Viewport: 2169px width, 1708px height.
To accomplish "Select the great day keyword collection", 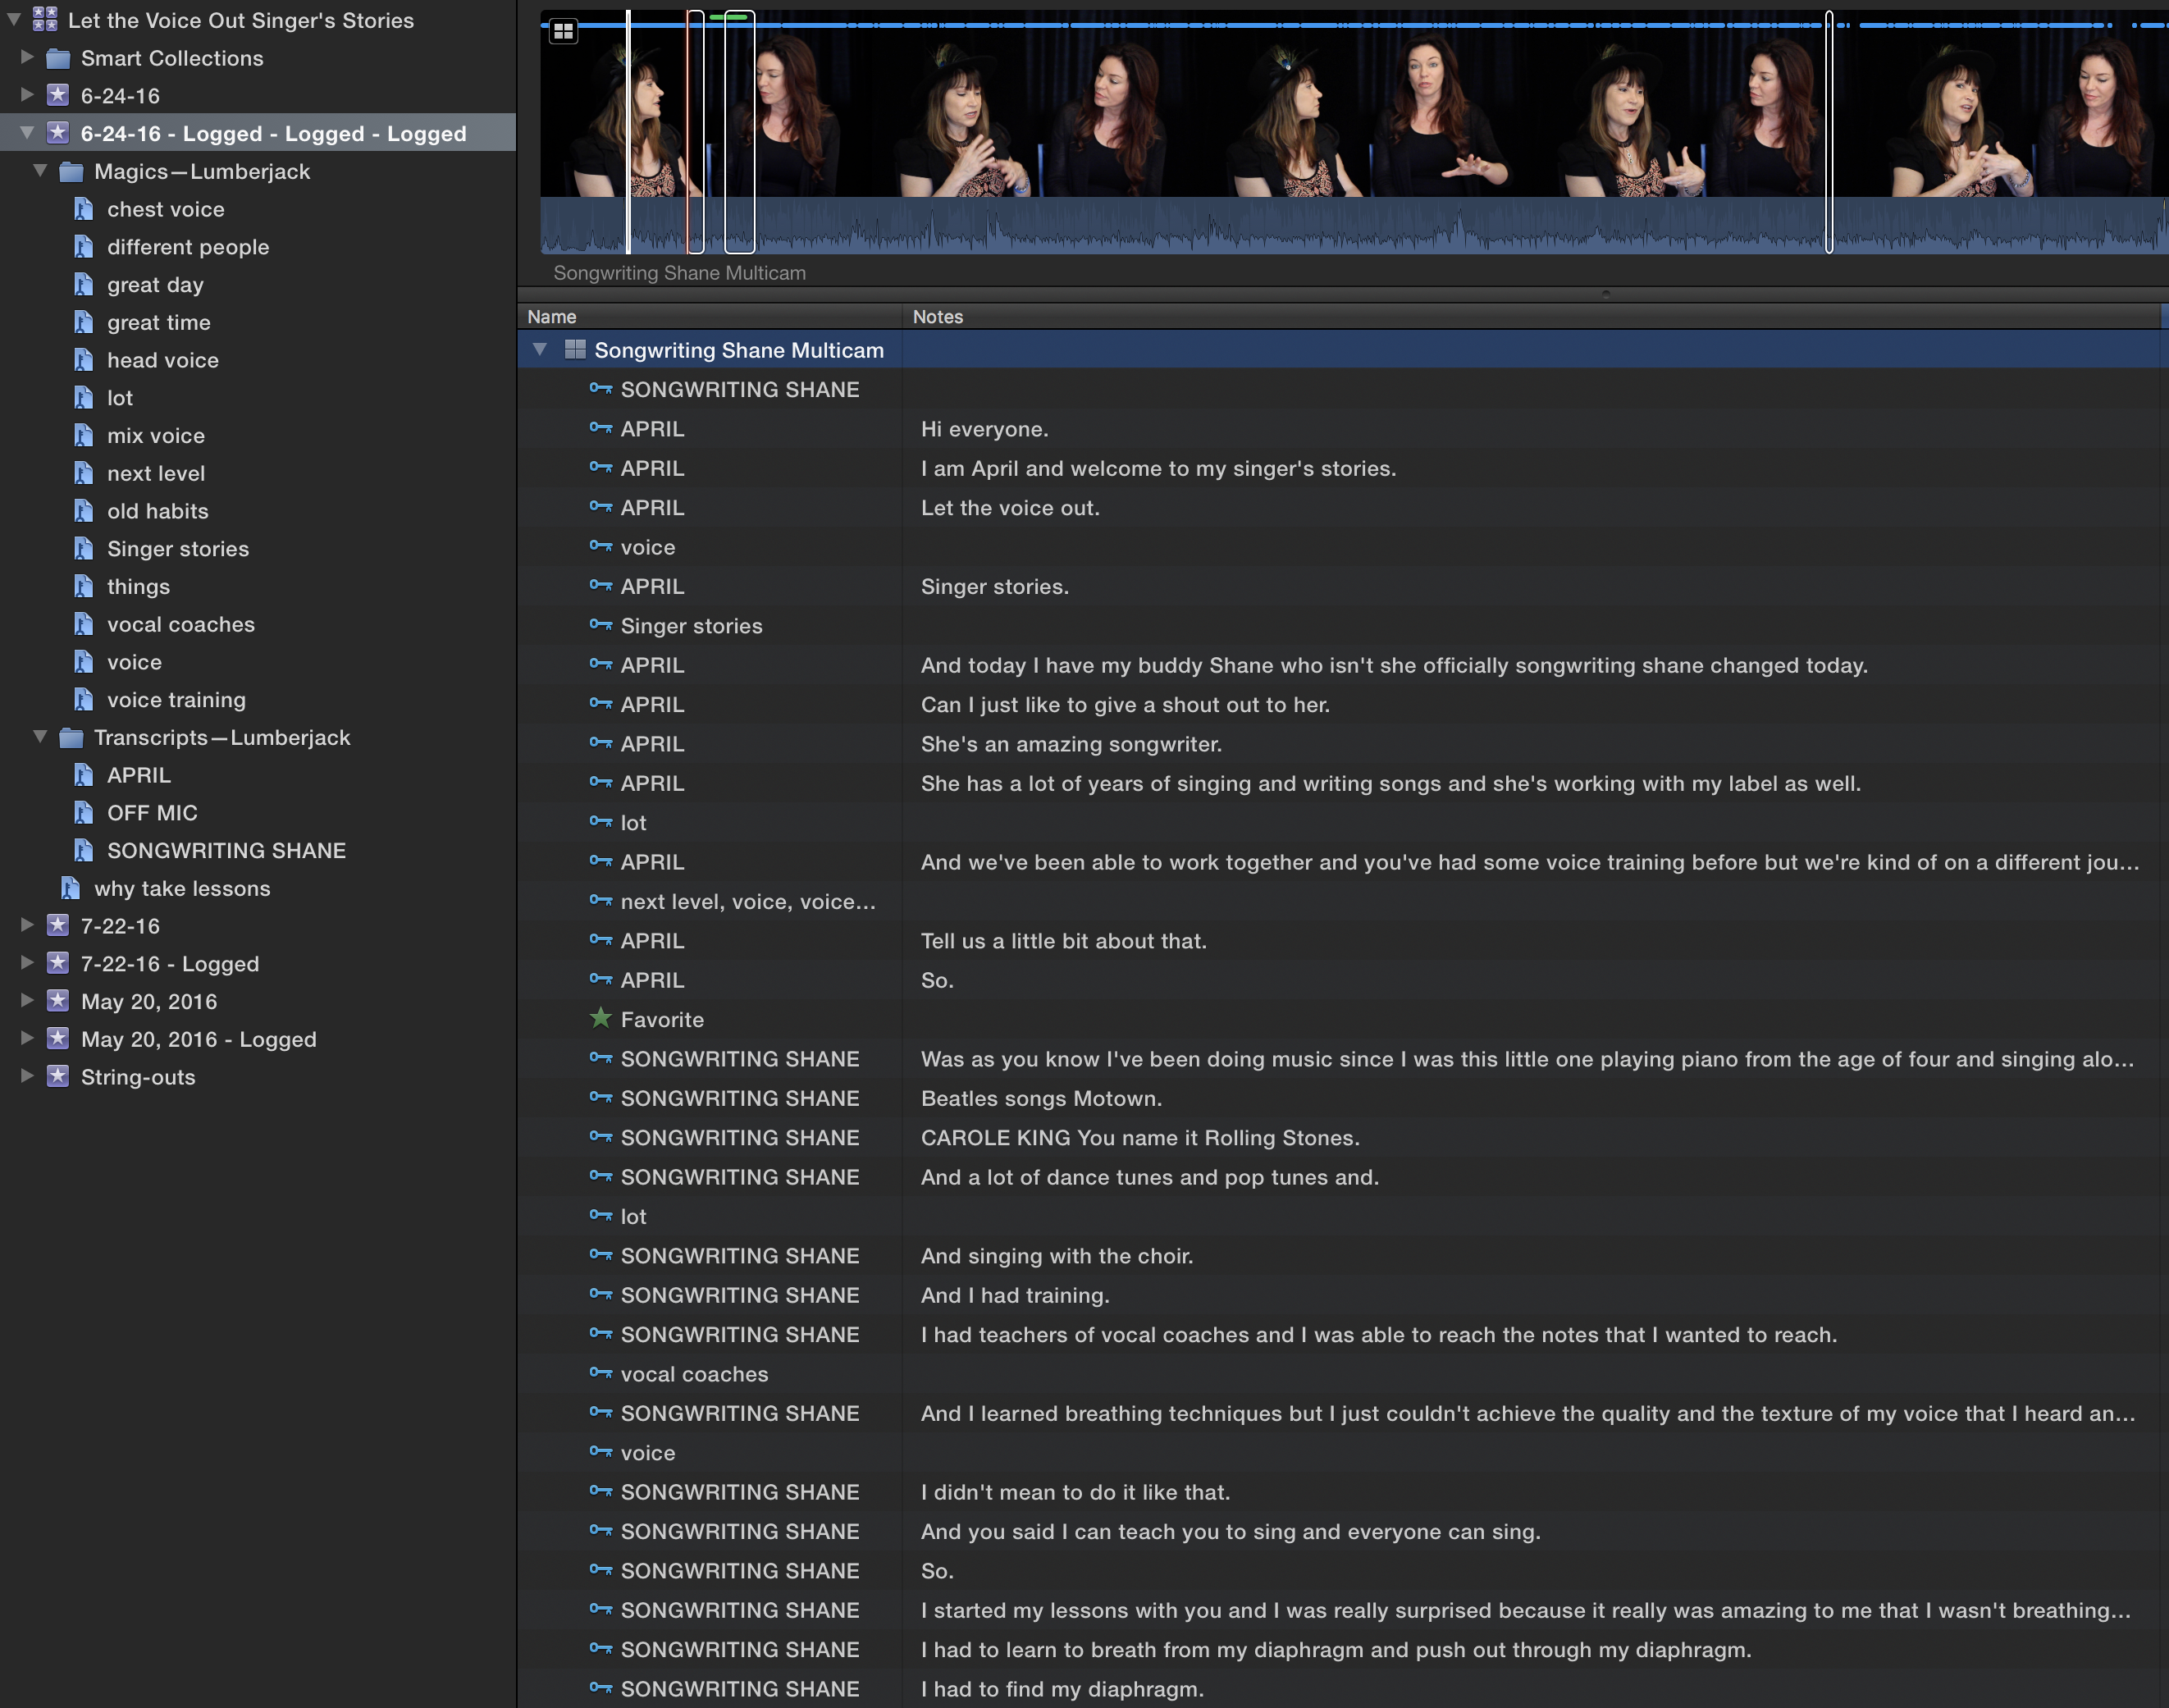I will [155, 285].
